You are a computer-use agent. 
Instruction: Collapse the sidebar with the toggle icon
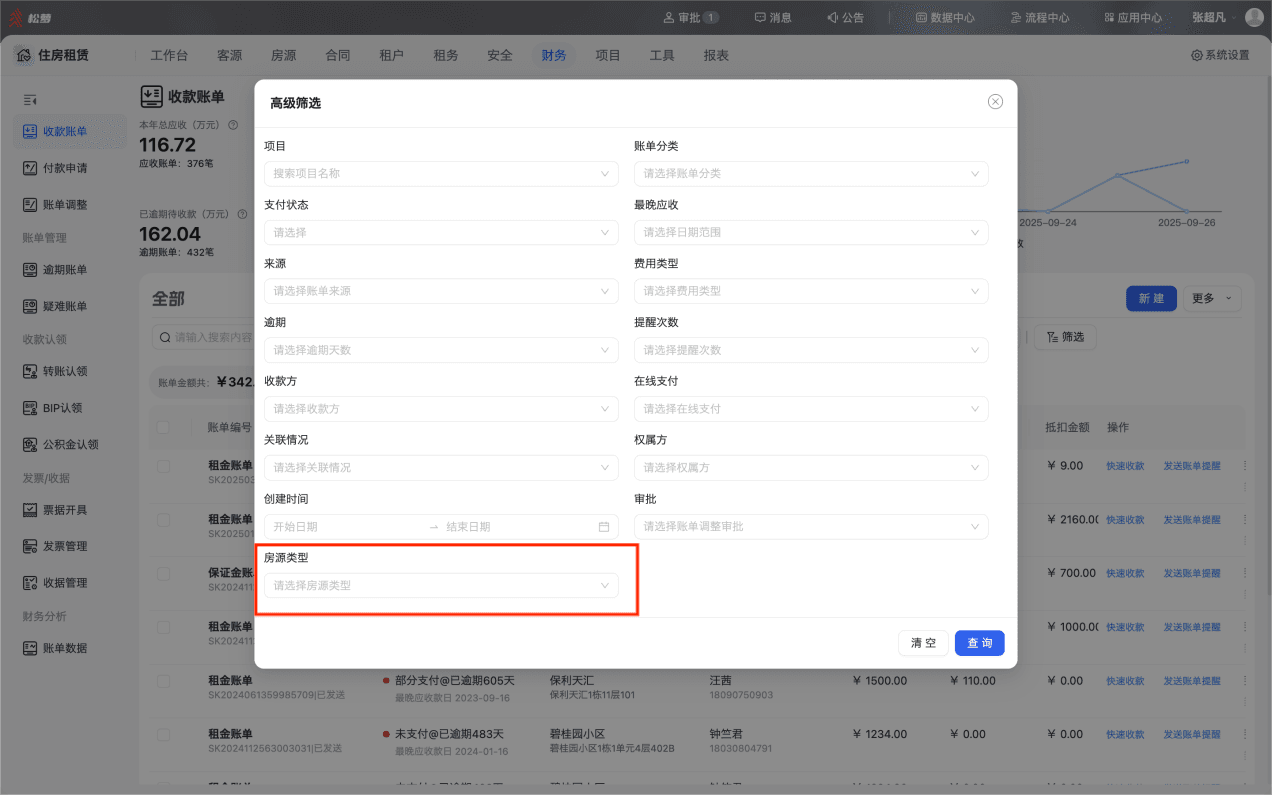click(30, 100)
